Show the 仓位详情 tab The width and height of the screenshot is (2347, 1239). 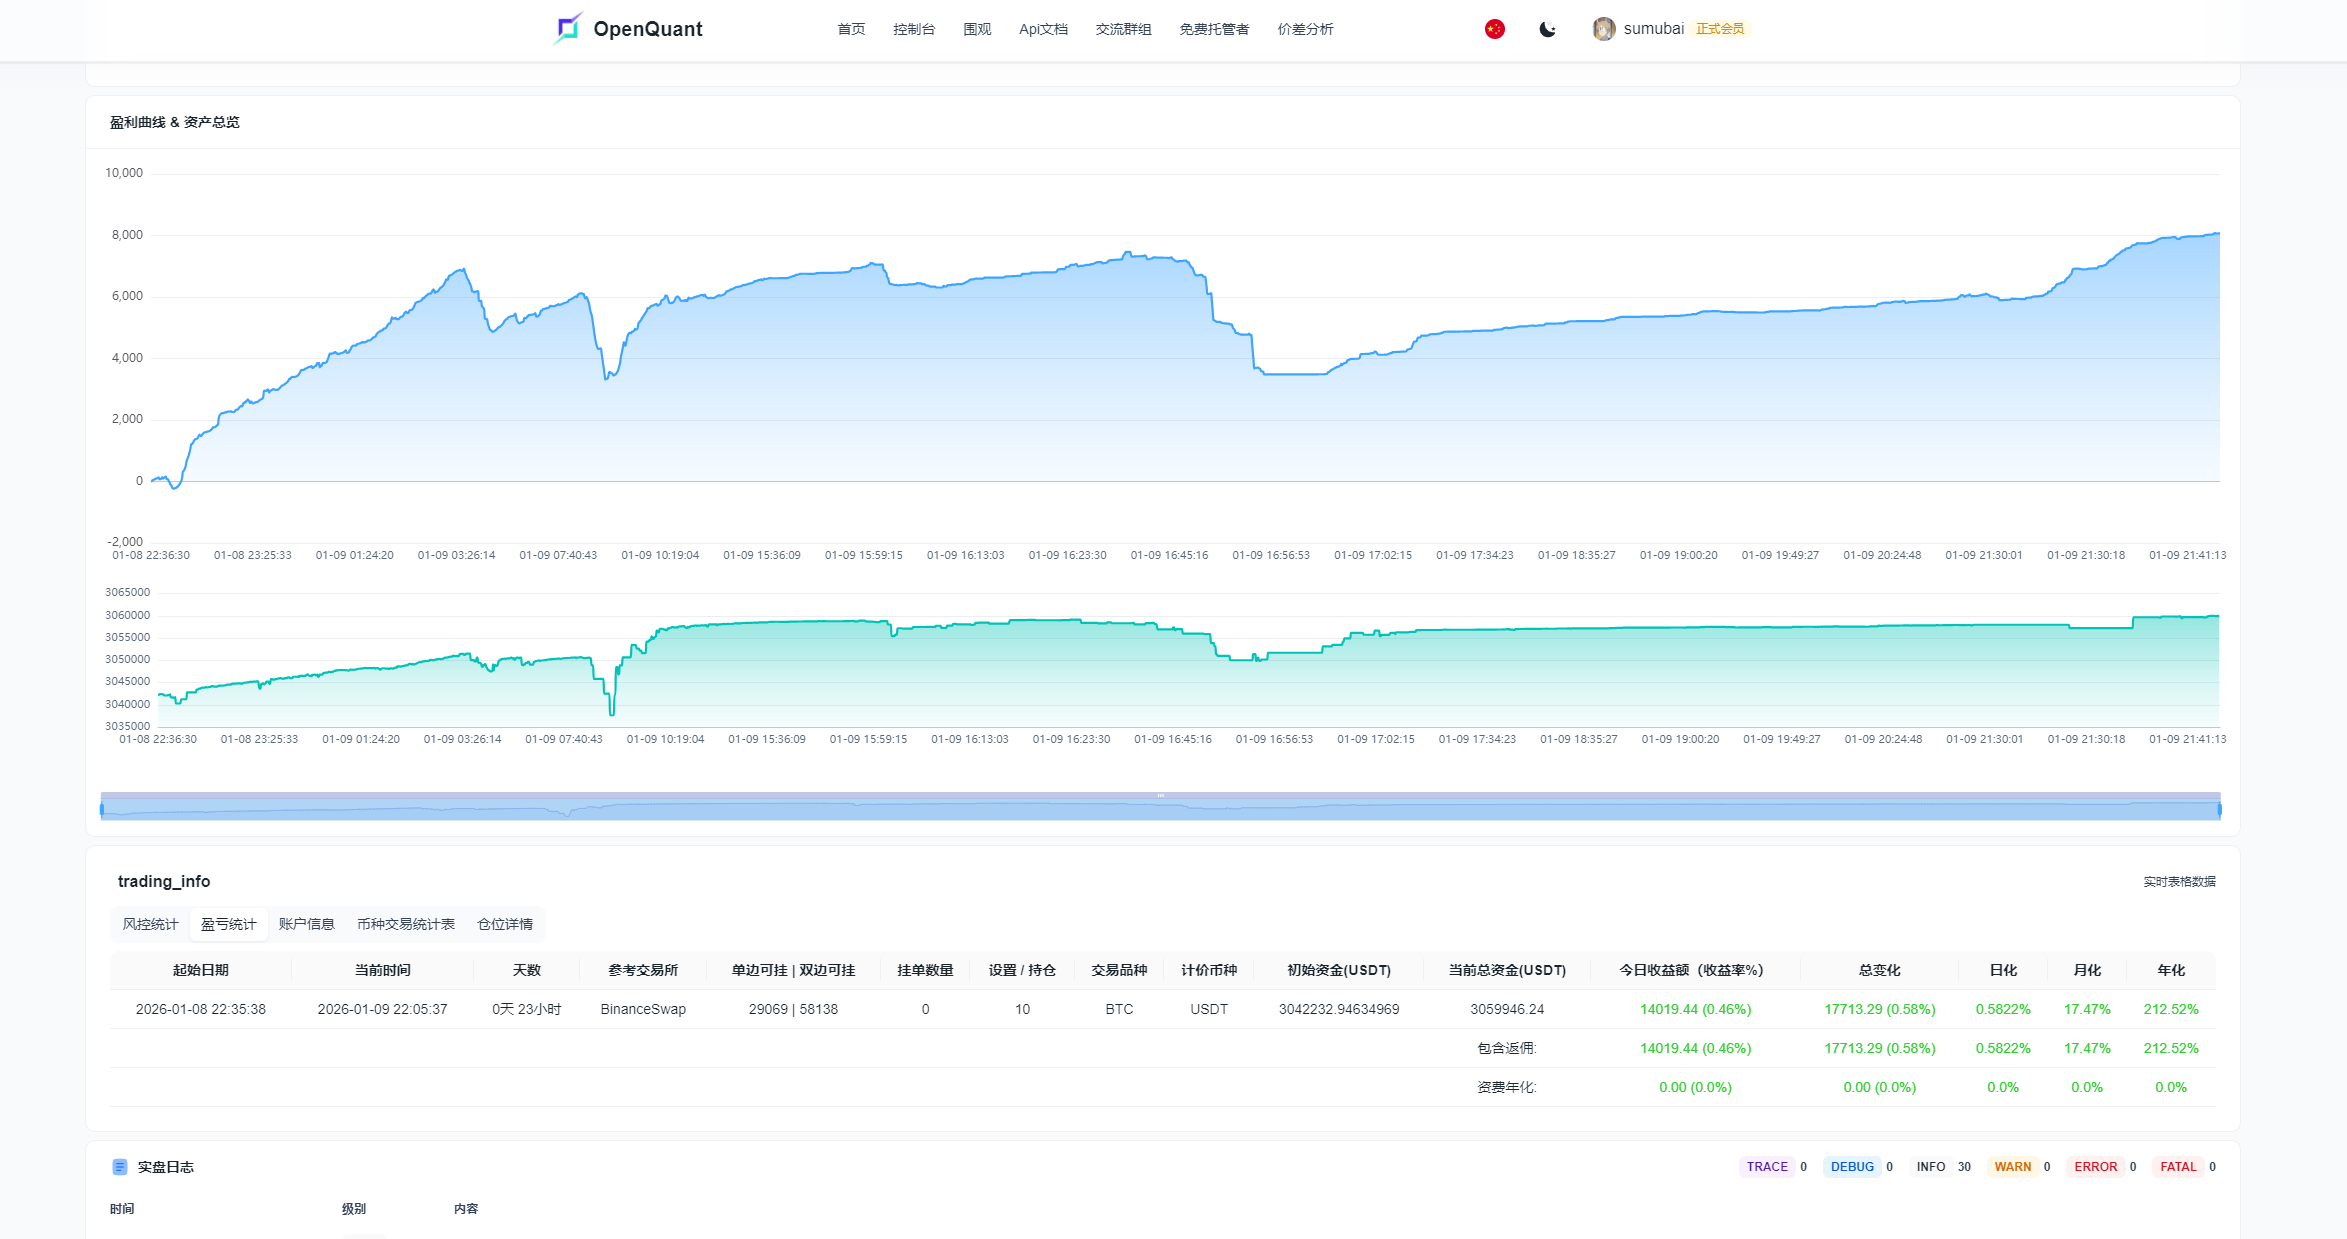(x=505, y=924)
